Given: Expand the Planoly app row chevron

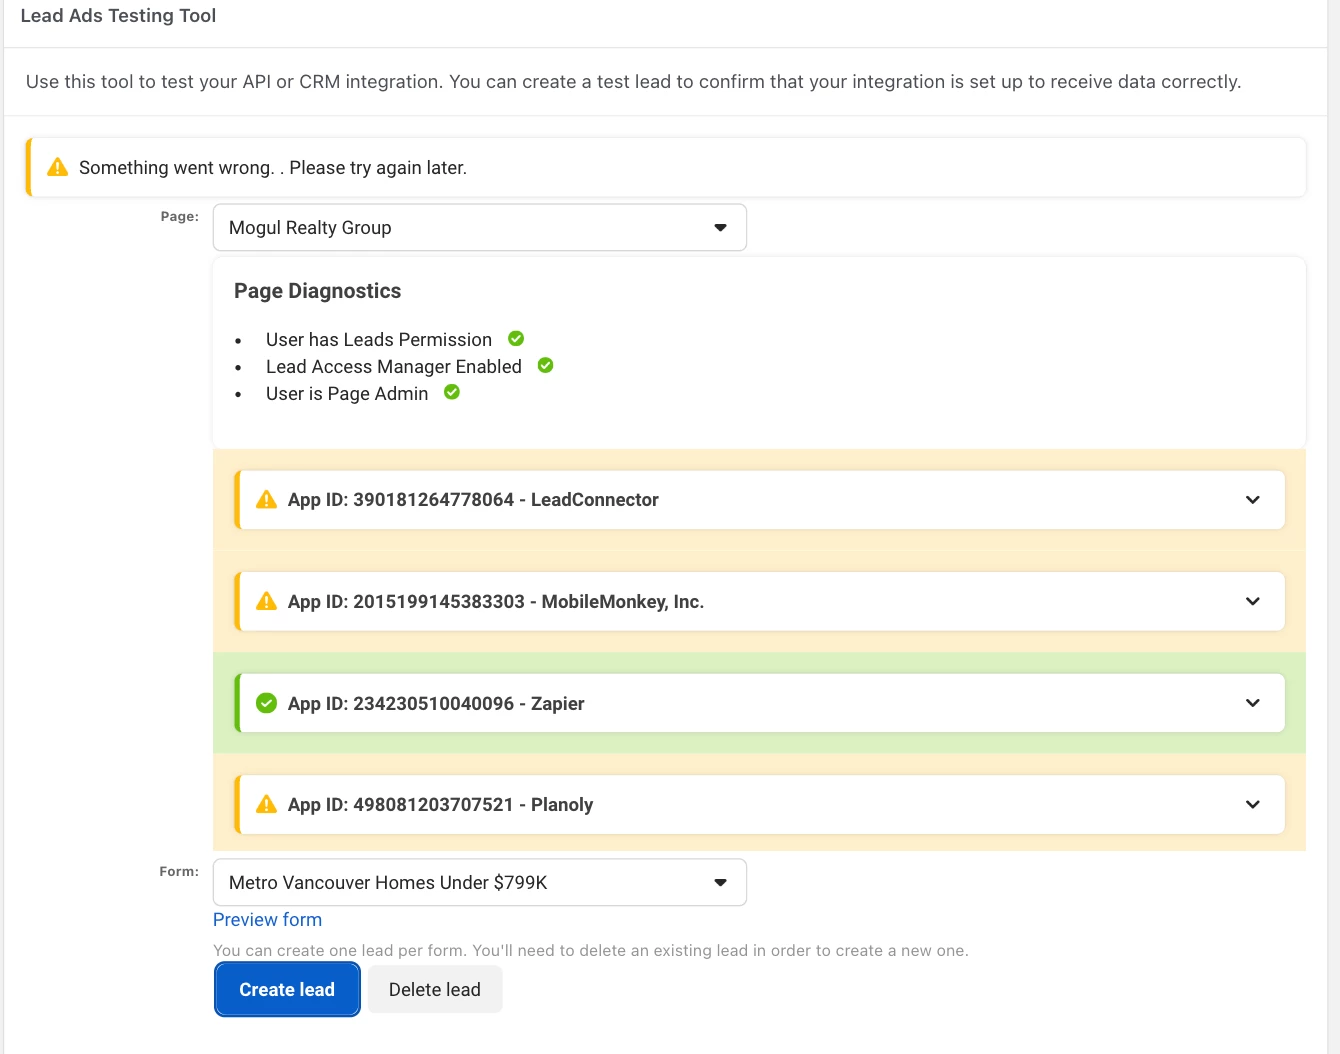Looking at the screenshot, I should (x=1252, y=804).
